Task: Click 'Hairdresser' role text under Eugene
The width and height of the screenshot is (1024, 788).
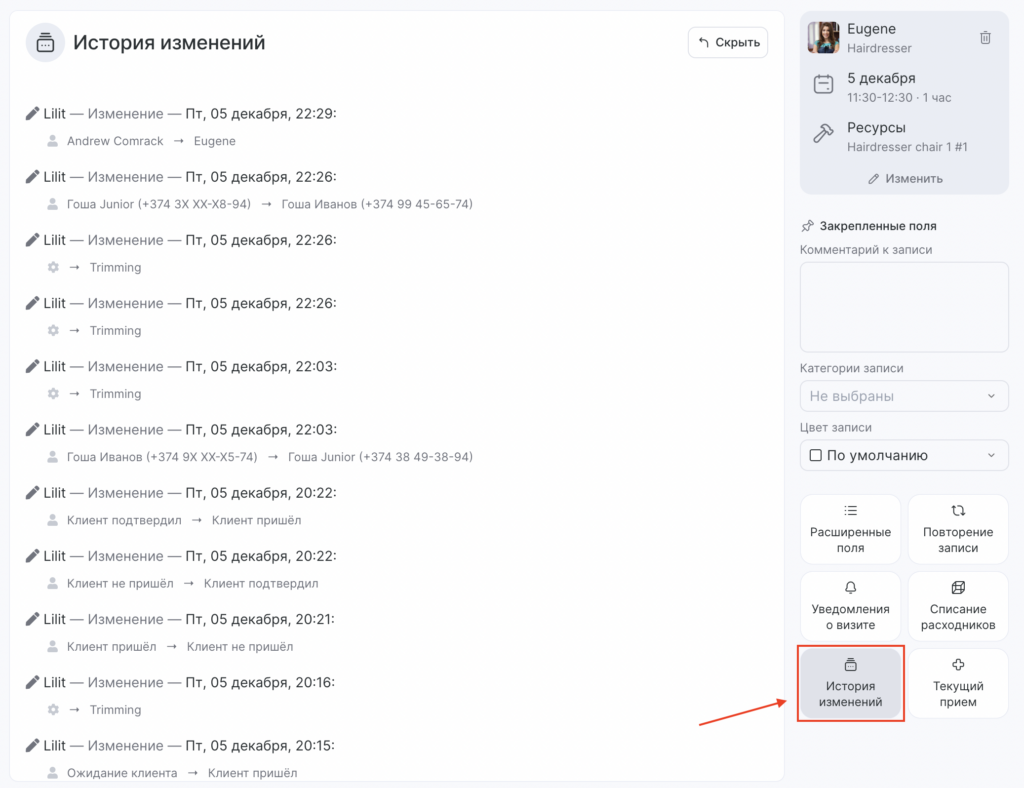Action: 879,48
